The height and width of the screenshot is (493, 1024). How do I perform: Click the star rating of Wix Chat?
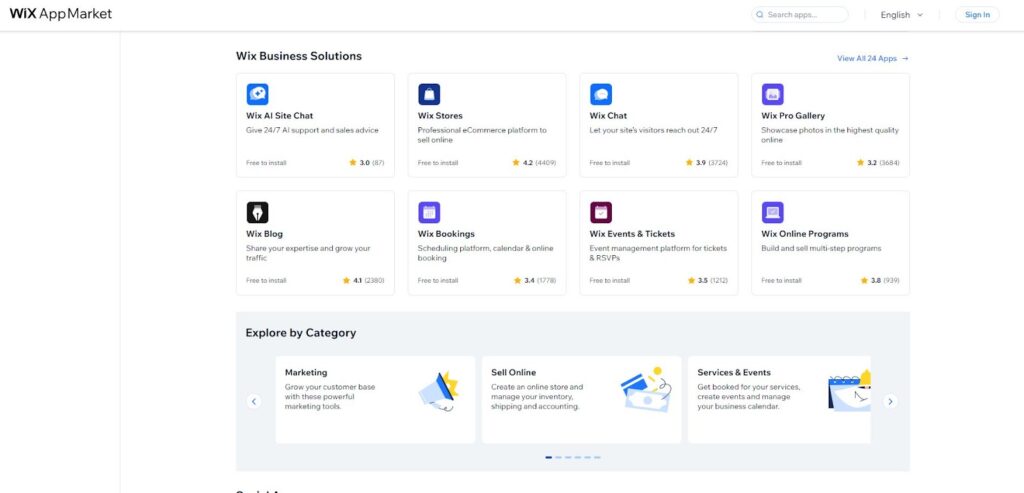(x=706, y=163)
